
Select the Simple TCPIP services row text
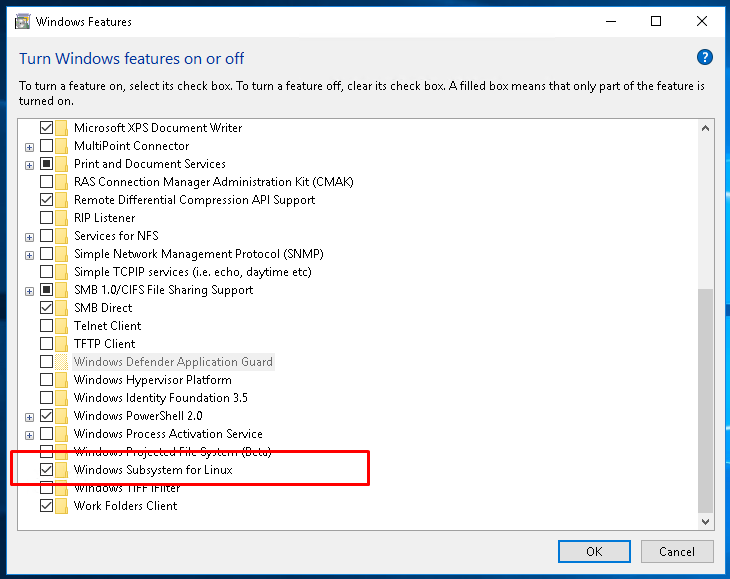click(193, 272)
